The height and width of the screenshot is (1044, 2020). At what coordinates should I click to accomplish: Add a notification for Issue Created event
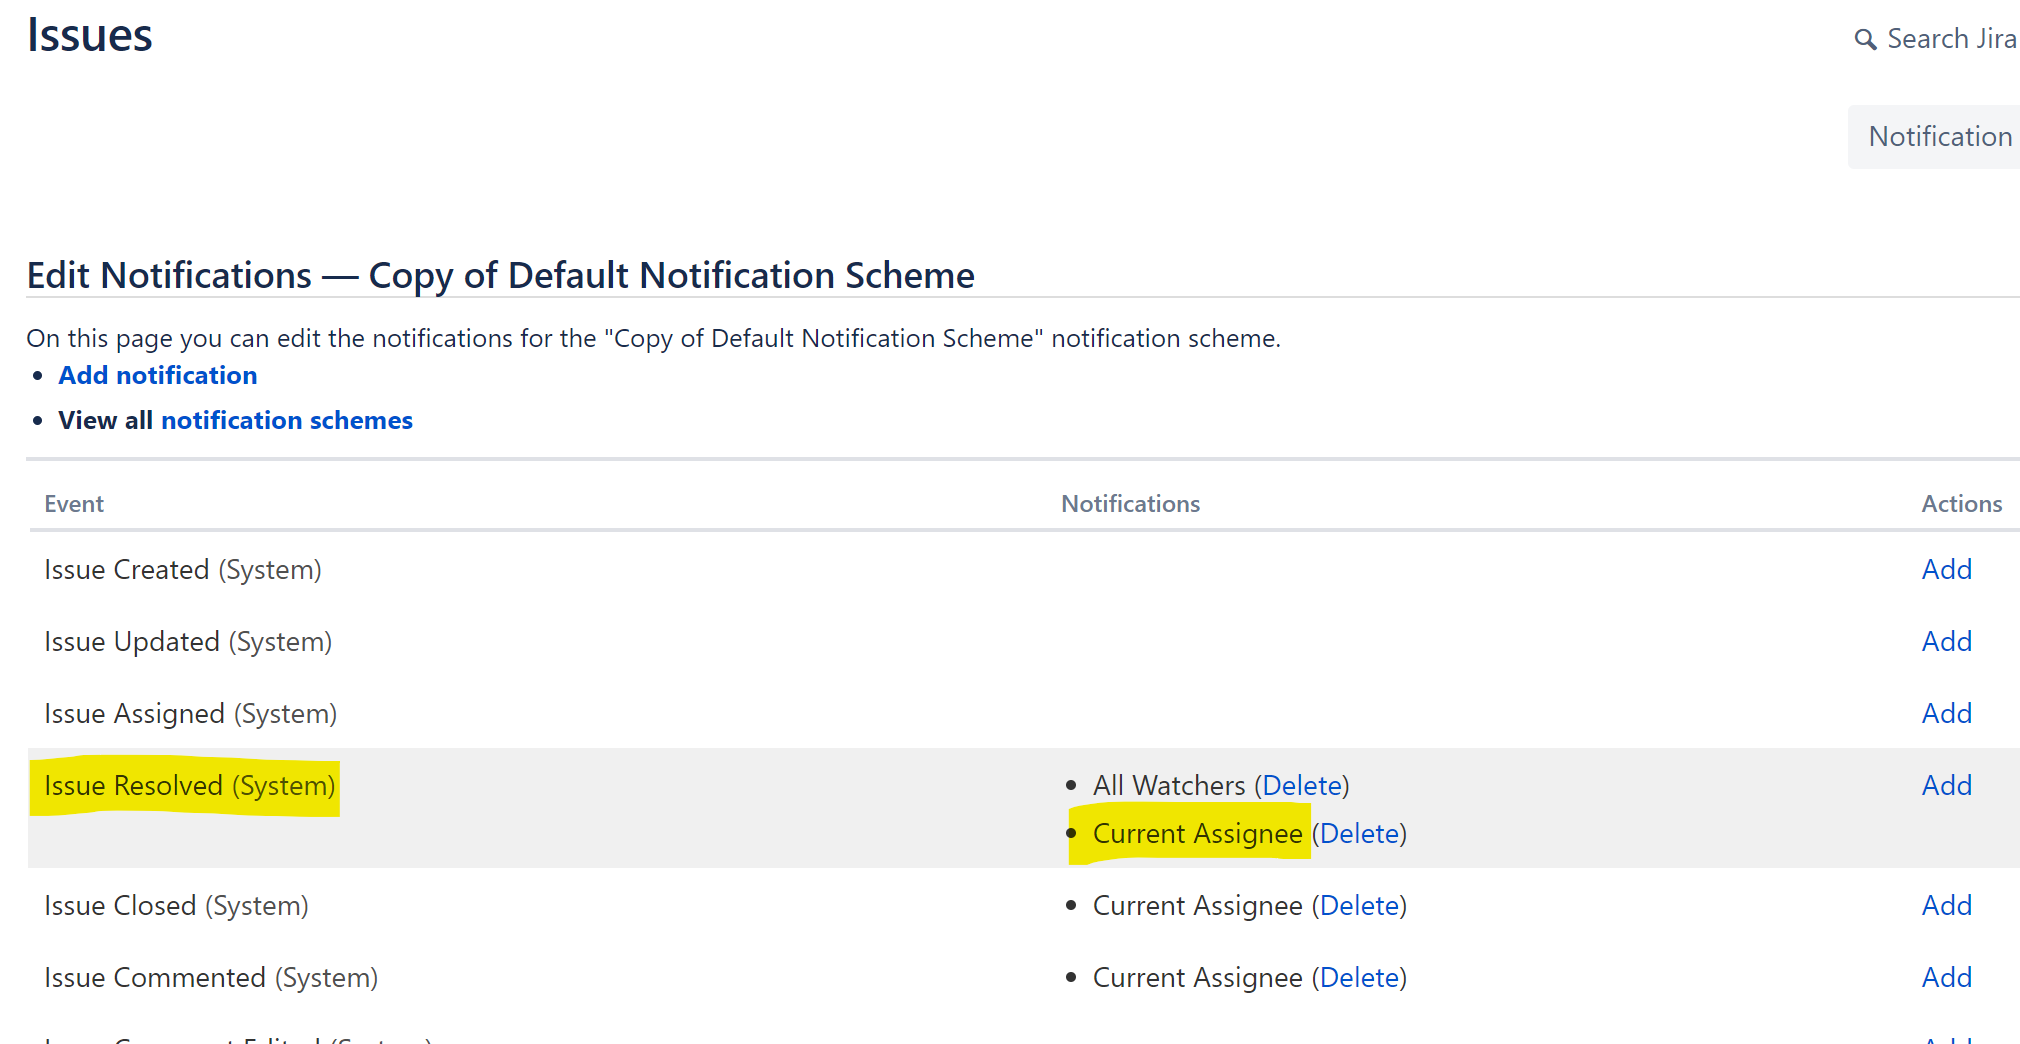tap(1945, 569)
